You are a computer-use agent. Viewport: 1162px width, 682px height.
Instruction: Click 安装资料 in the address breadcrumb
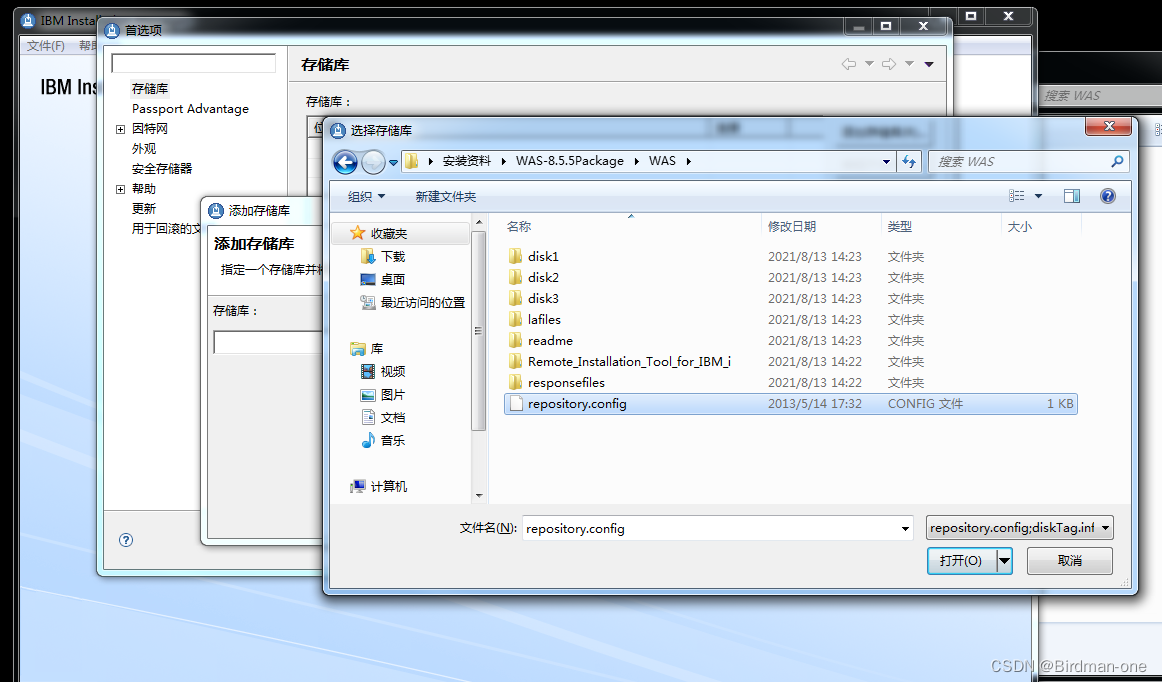click(467, 161)
